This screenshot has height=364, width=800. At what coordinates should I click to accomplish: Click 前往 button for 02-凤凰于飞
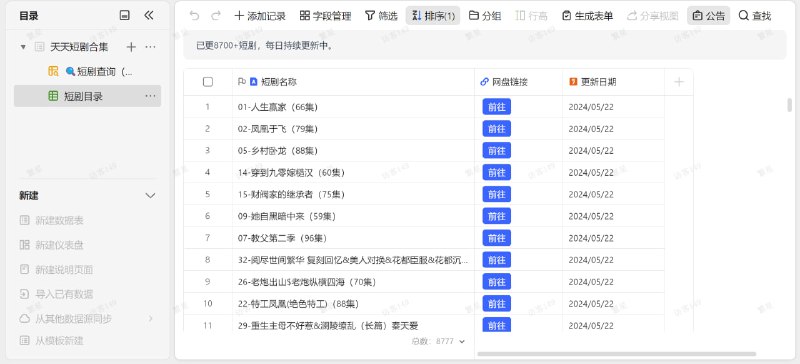tap(496, 129)
